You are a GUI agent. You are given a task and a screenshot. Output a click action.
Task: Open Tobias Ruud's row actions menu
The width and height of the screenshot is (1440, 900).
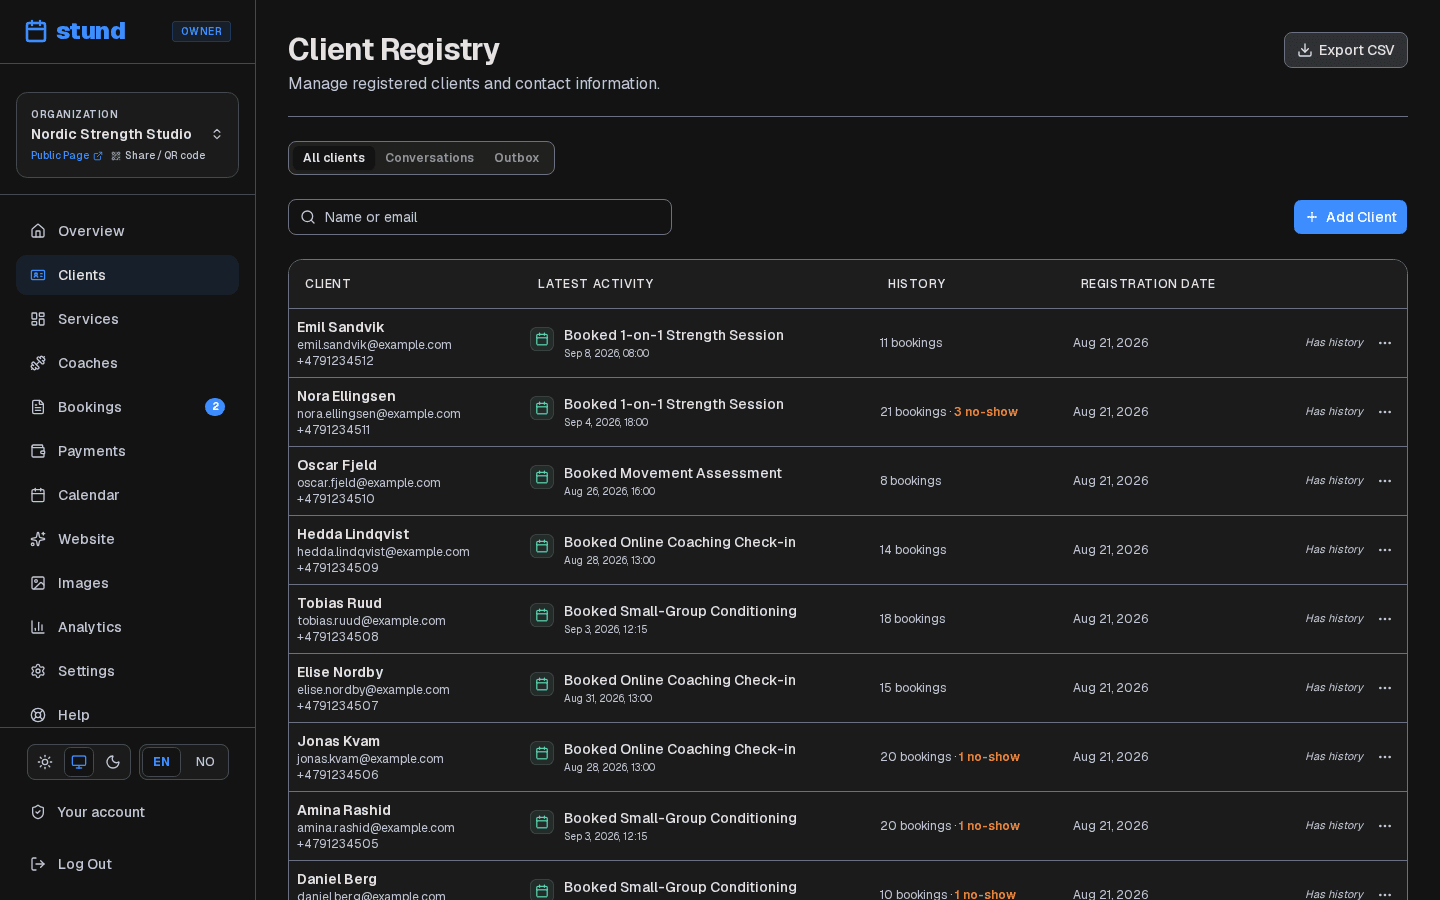pos(1385,619)
